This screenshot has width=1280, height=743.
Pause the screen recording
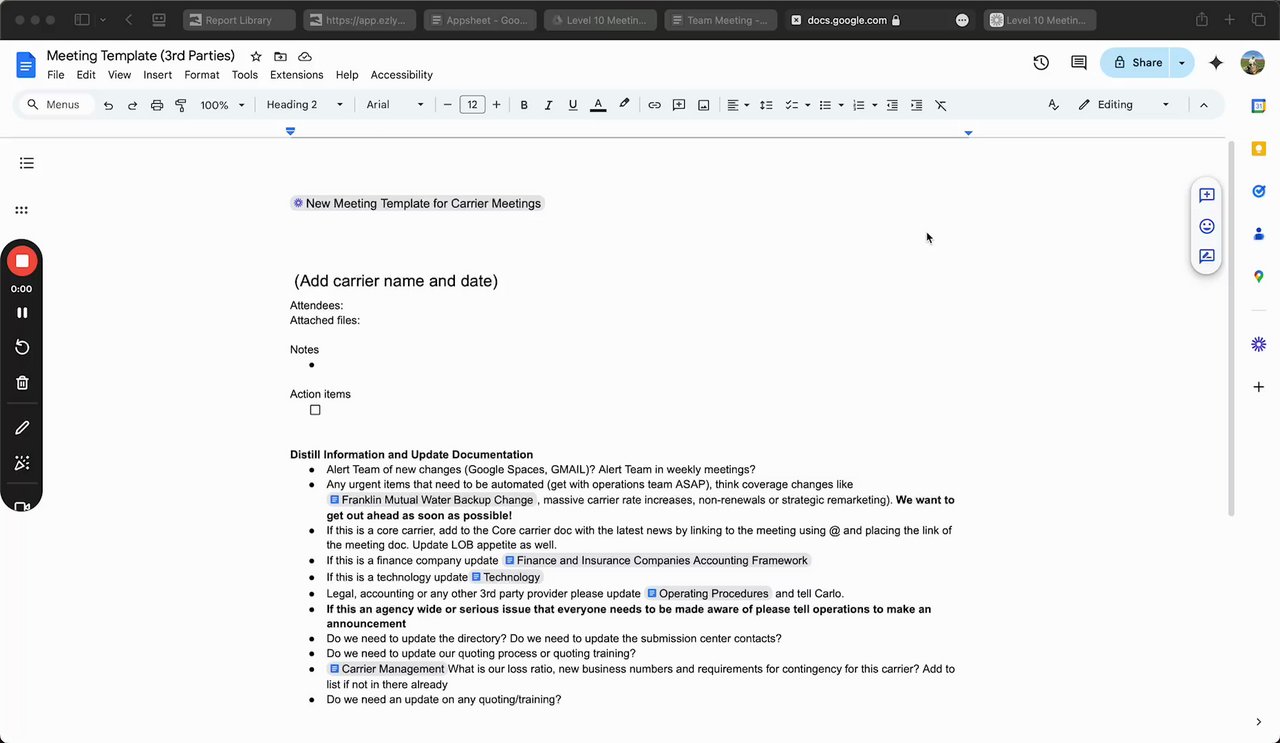point(22,313)
